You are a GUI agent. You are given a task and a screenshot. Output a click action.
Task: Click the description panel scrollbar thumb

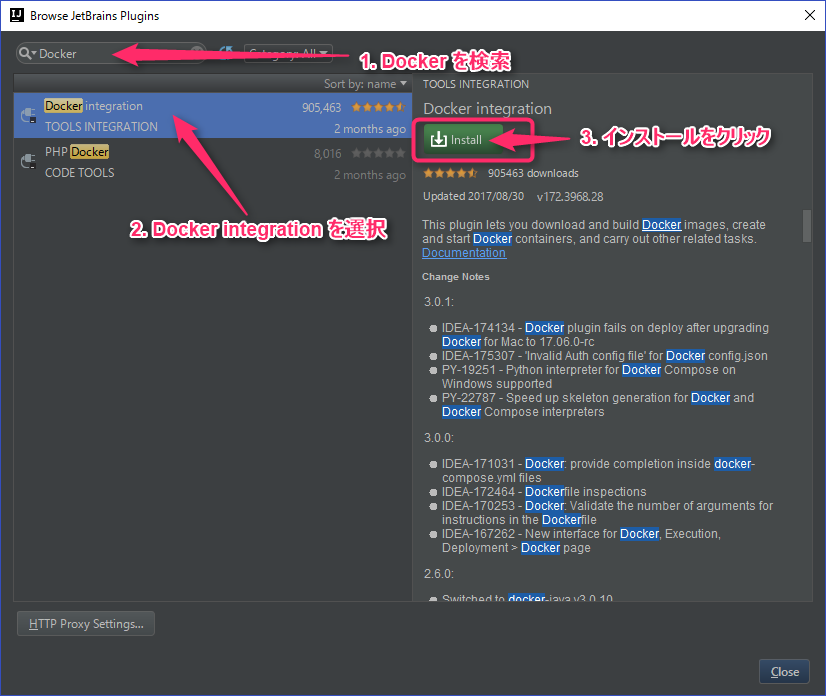coord(807,226)
